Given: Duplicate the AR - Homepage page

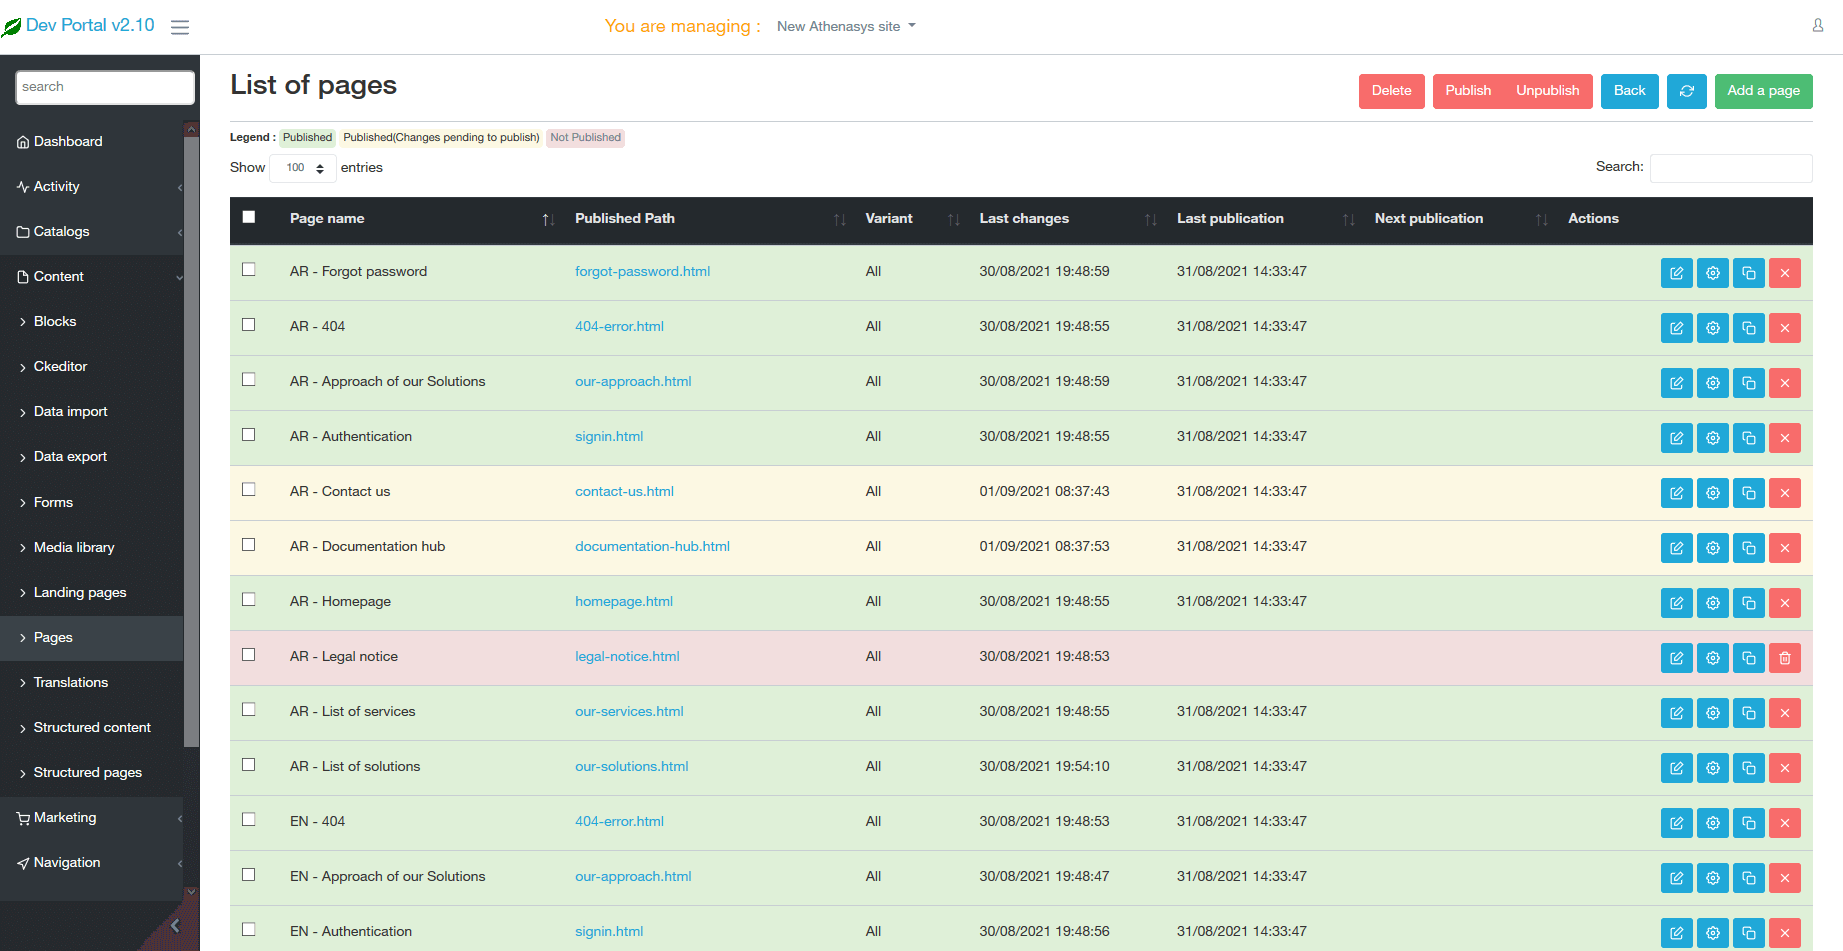Looking at the screenshot, I should click(1748, 603).
